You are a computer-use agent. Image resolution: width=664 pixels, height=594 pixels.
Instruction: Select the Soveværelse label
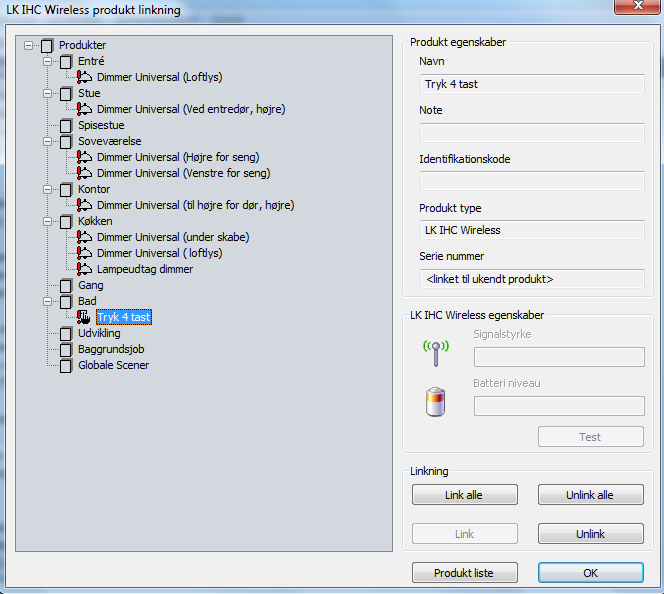pyautogui.click(x=110, y=141)
